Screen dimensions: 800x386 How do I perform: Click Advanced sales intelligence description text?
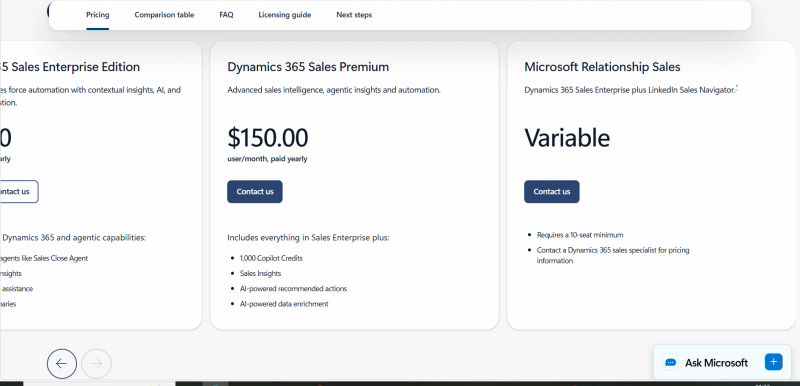[334, 90]
